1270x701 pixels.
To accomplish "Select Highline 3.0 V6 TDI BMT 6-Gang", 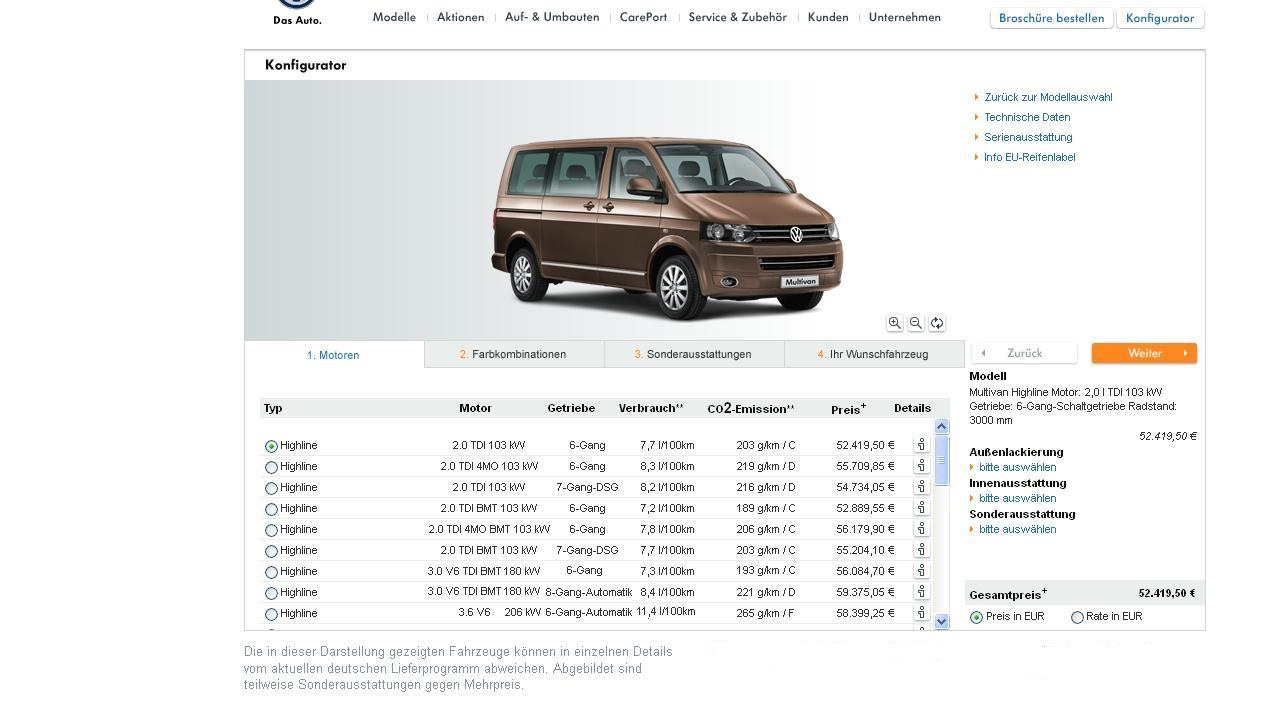I will (271, 572).
